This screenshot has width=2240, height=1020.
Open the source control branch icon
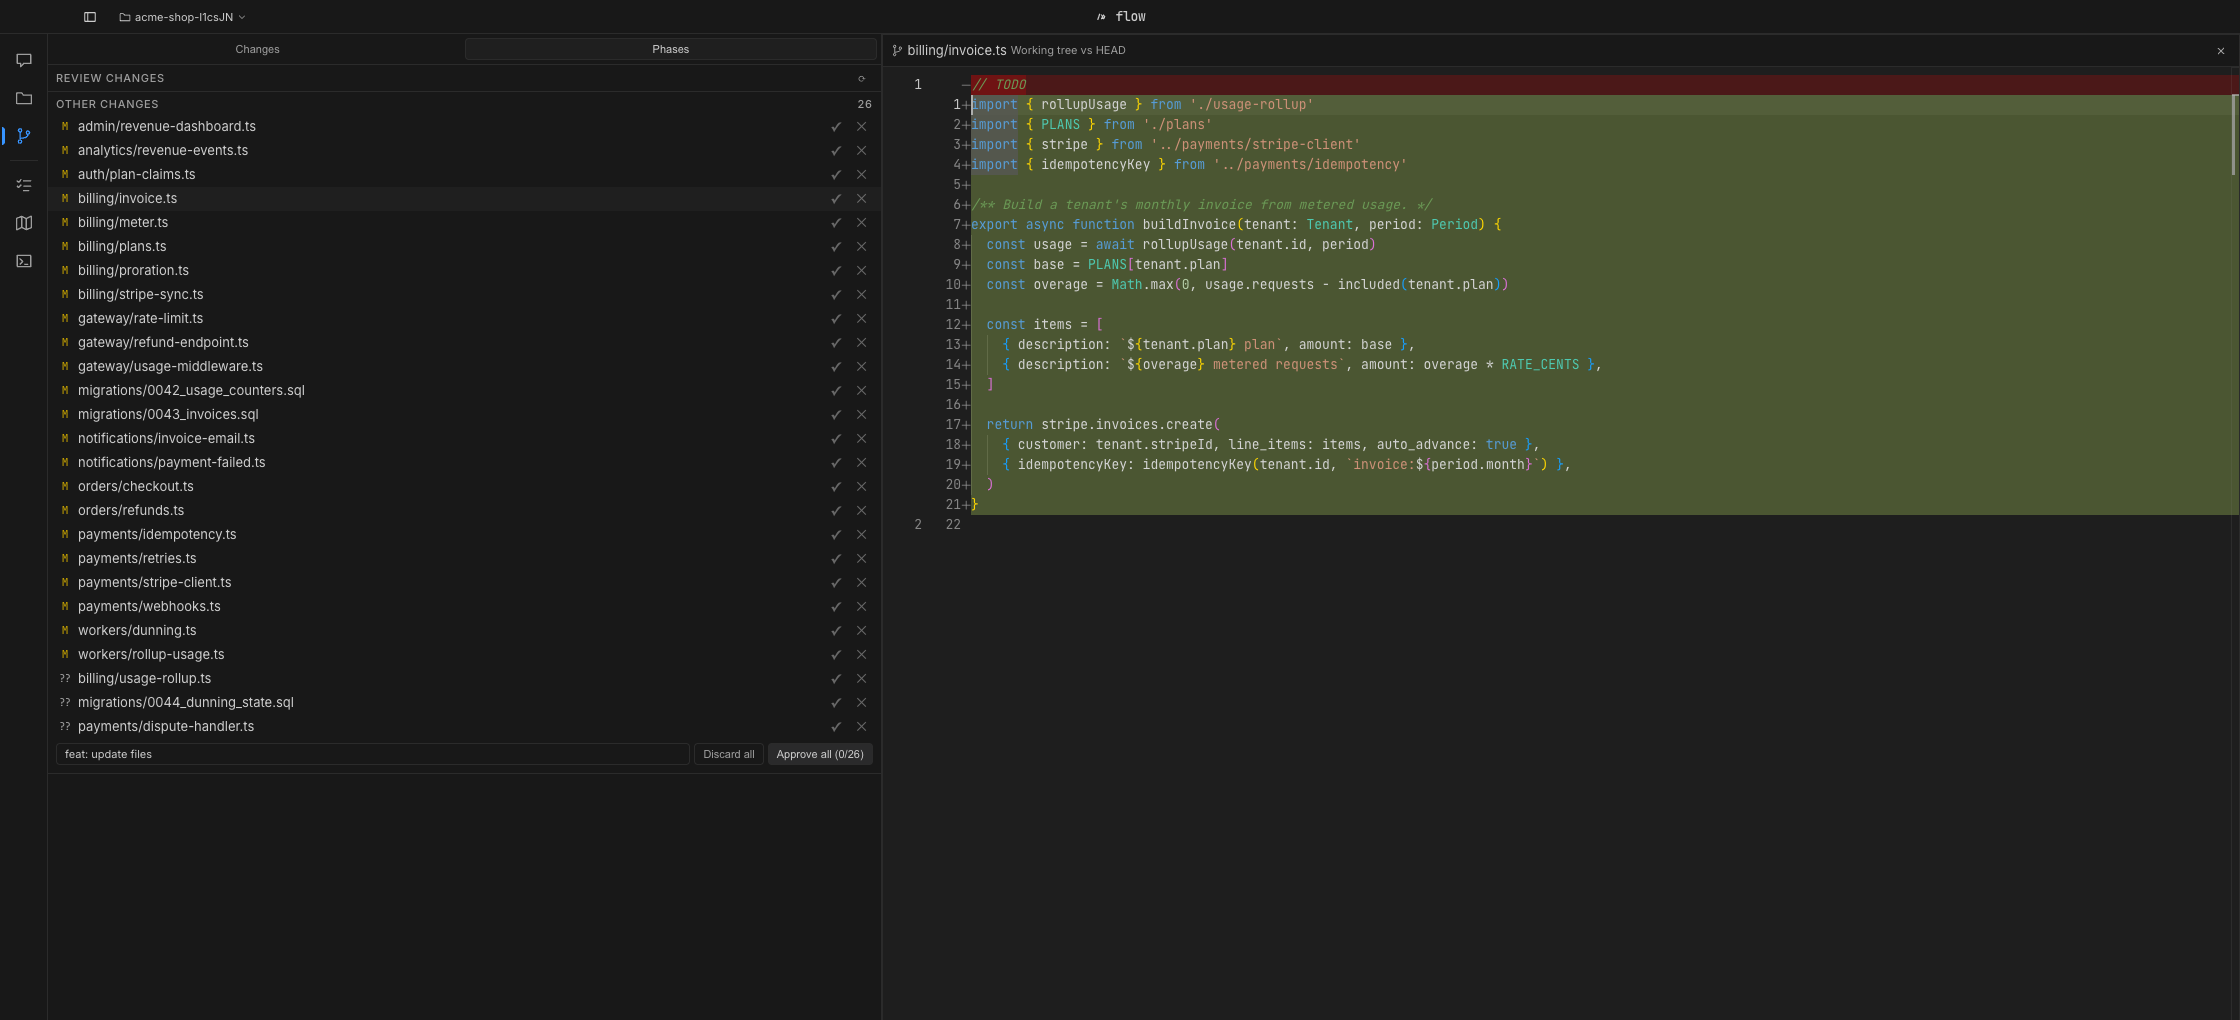24,136
